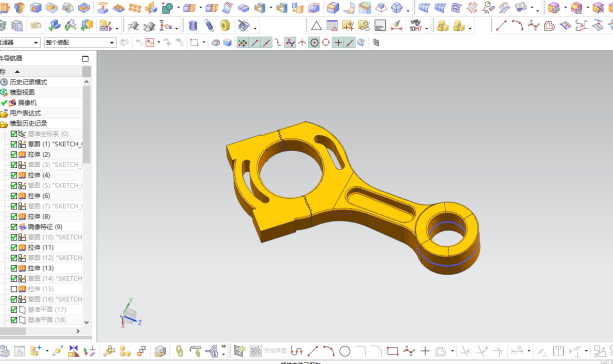Open dropdown arrow next to binoculars icon
This screenshot has width=613, height=364.
tap(427, 29)
